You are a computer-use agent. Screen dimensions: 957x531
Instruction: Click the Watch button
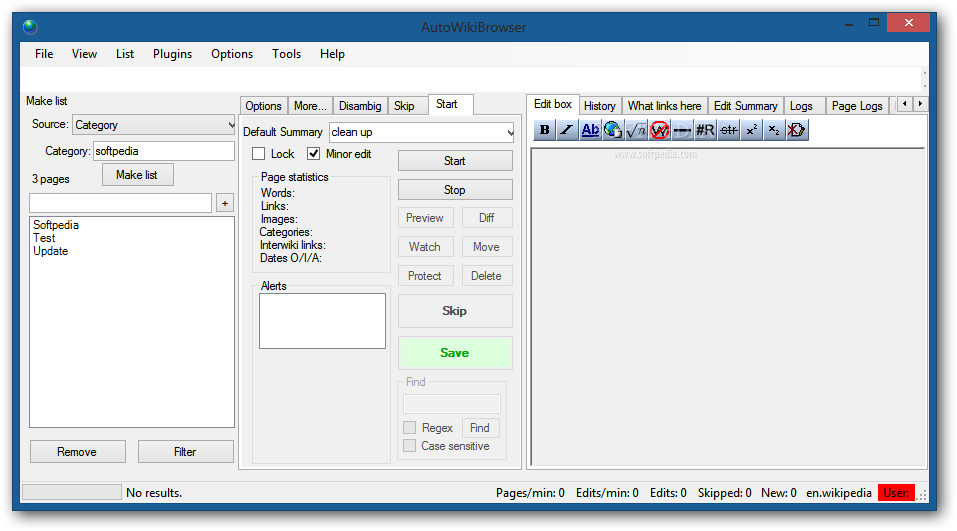coord(425,247)
